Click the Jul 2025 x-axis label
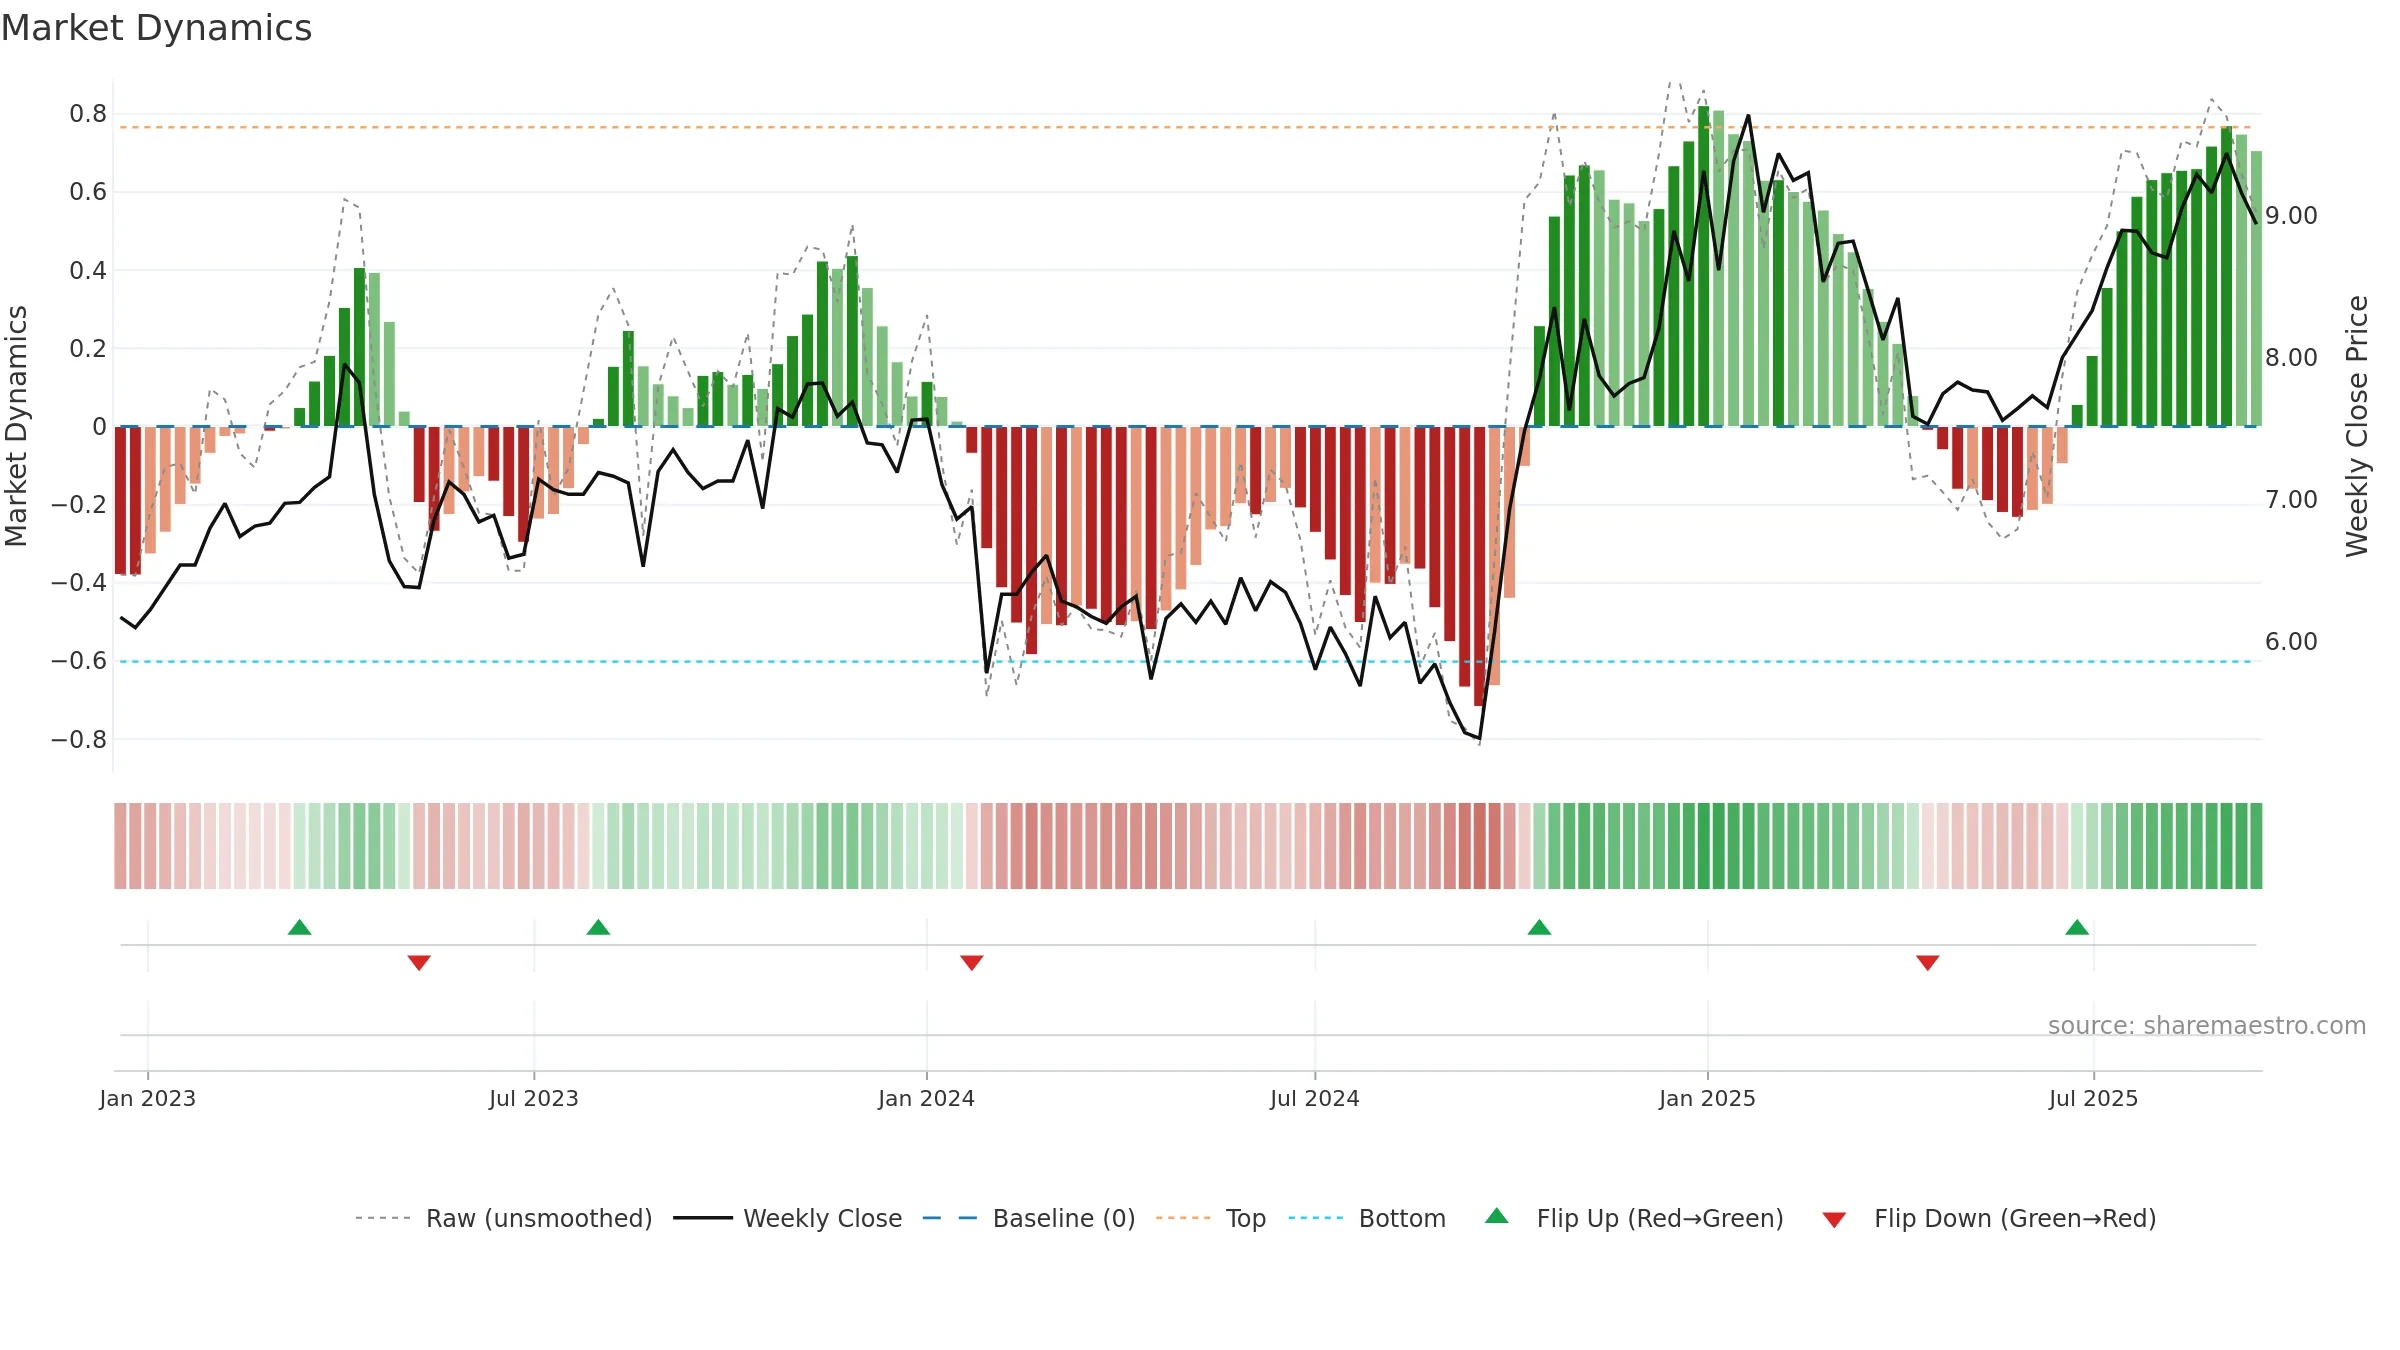This screenshot has width=2400, height=1350. pos(2093,1098)
